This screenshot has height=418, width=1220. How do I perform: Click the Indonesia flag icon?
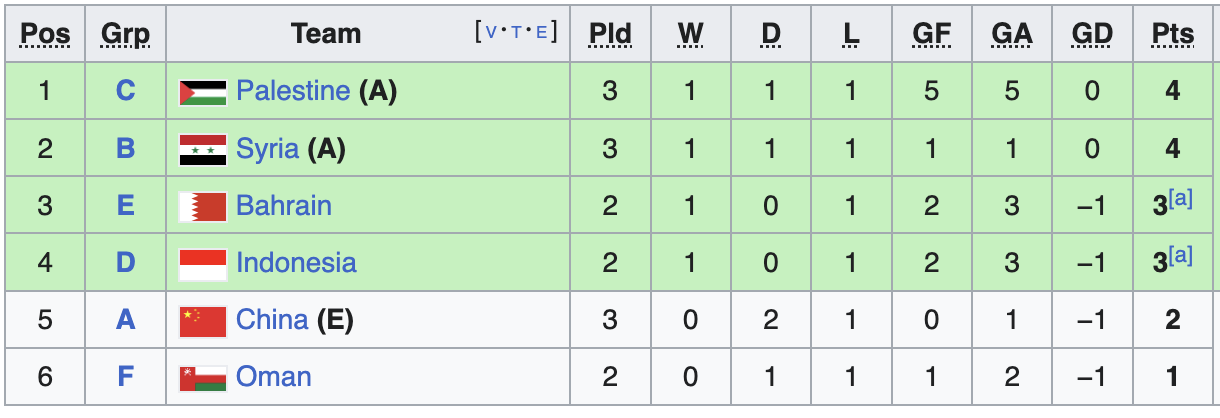click(x=203, y=263)
